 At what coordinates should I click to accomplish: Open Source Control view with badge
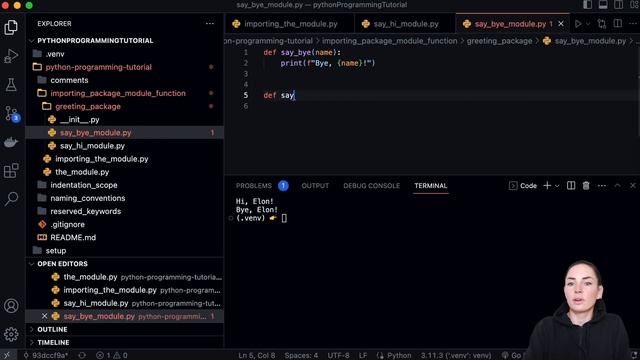11,113
